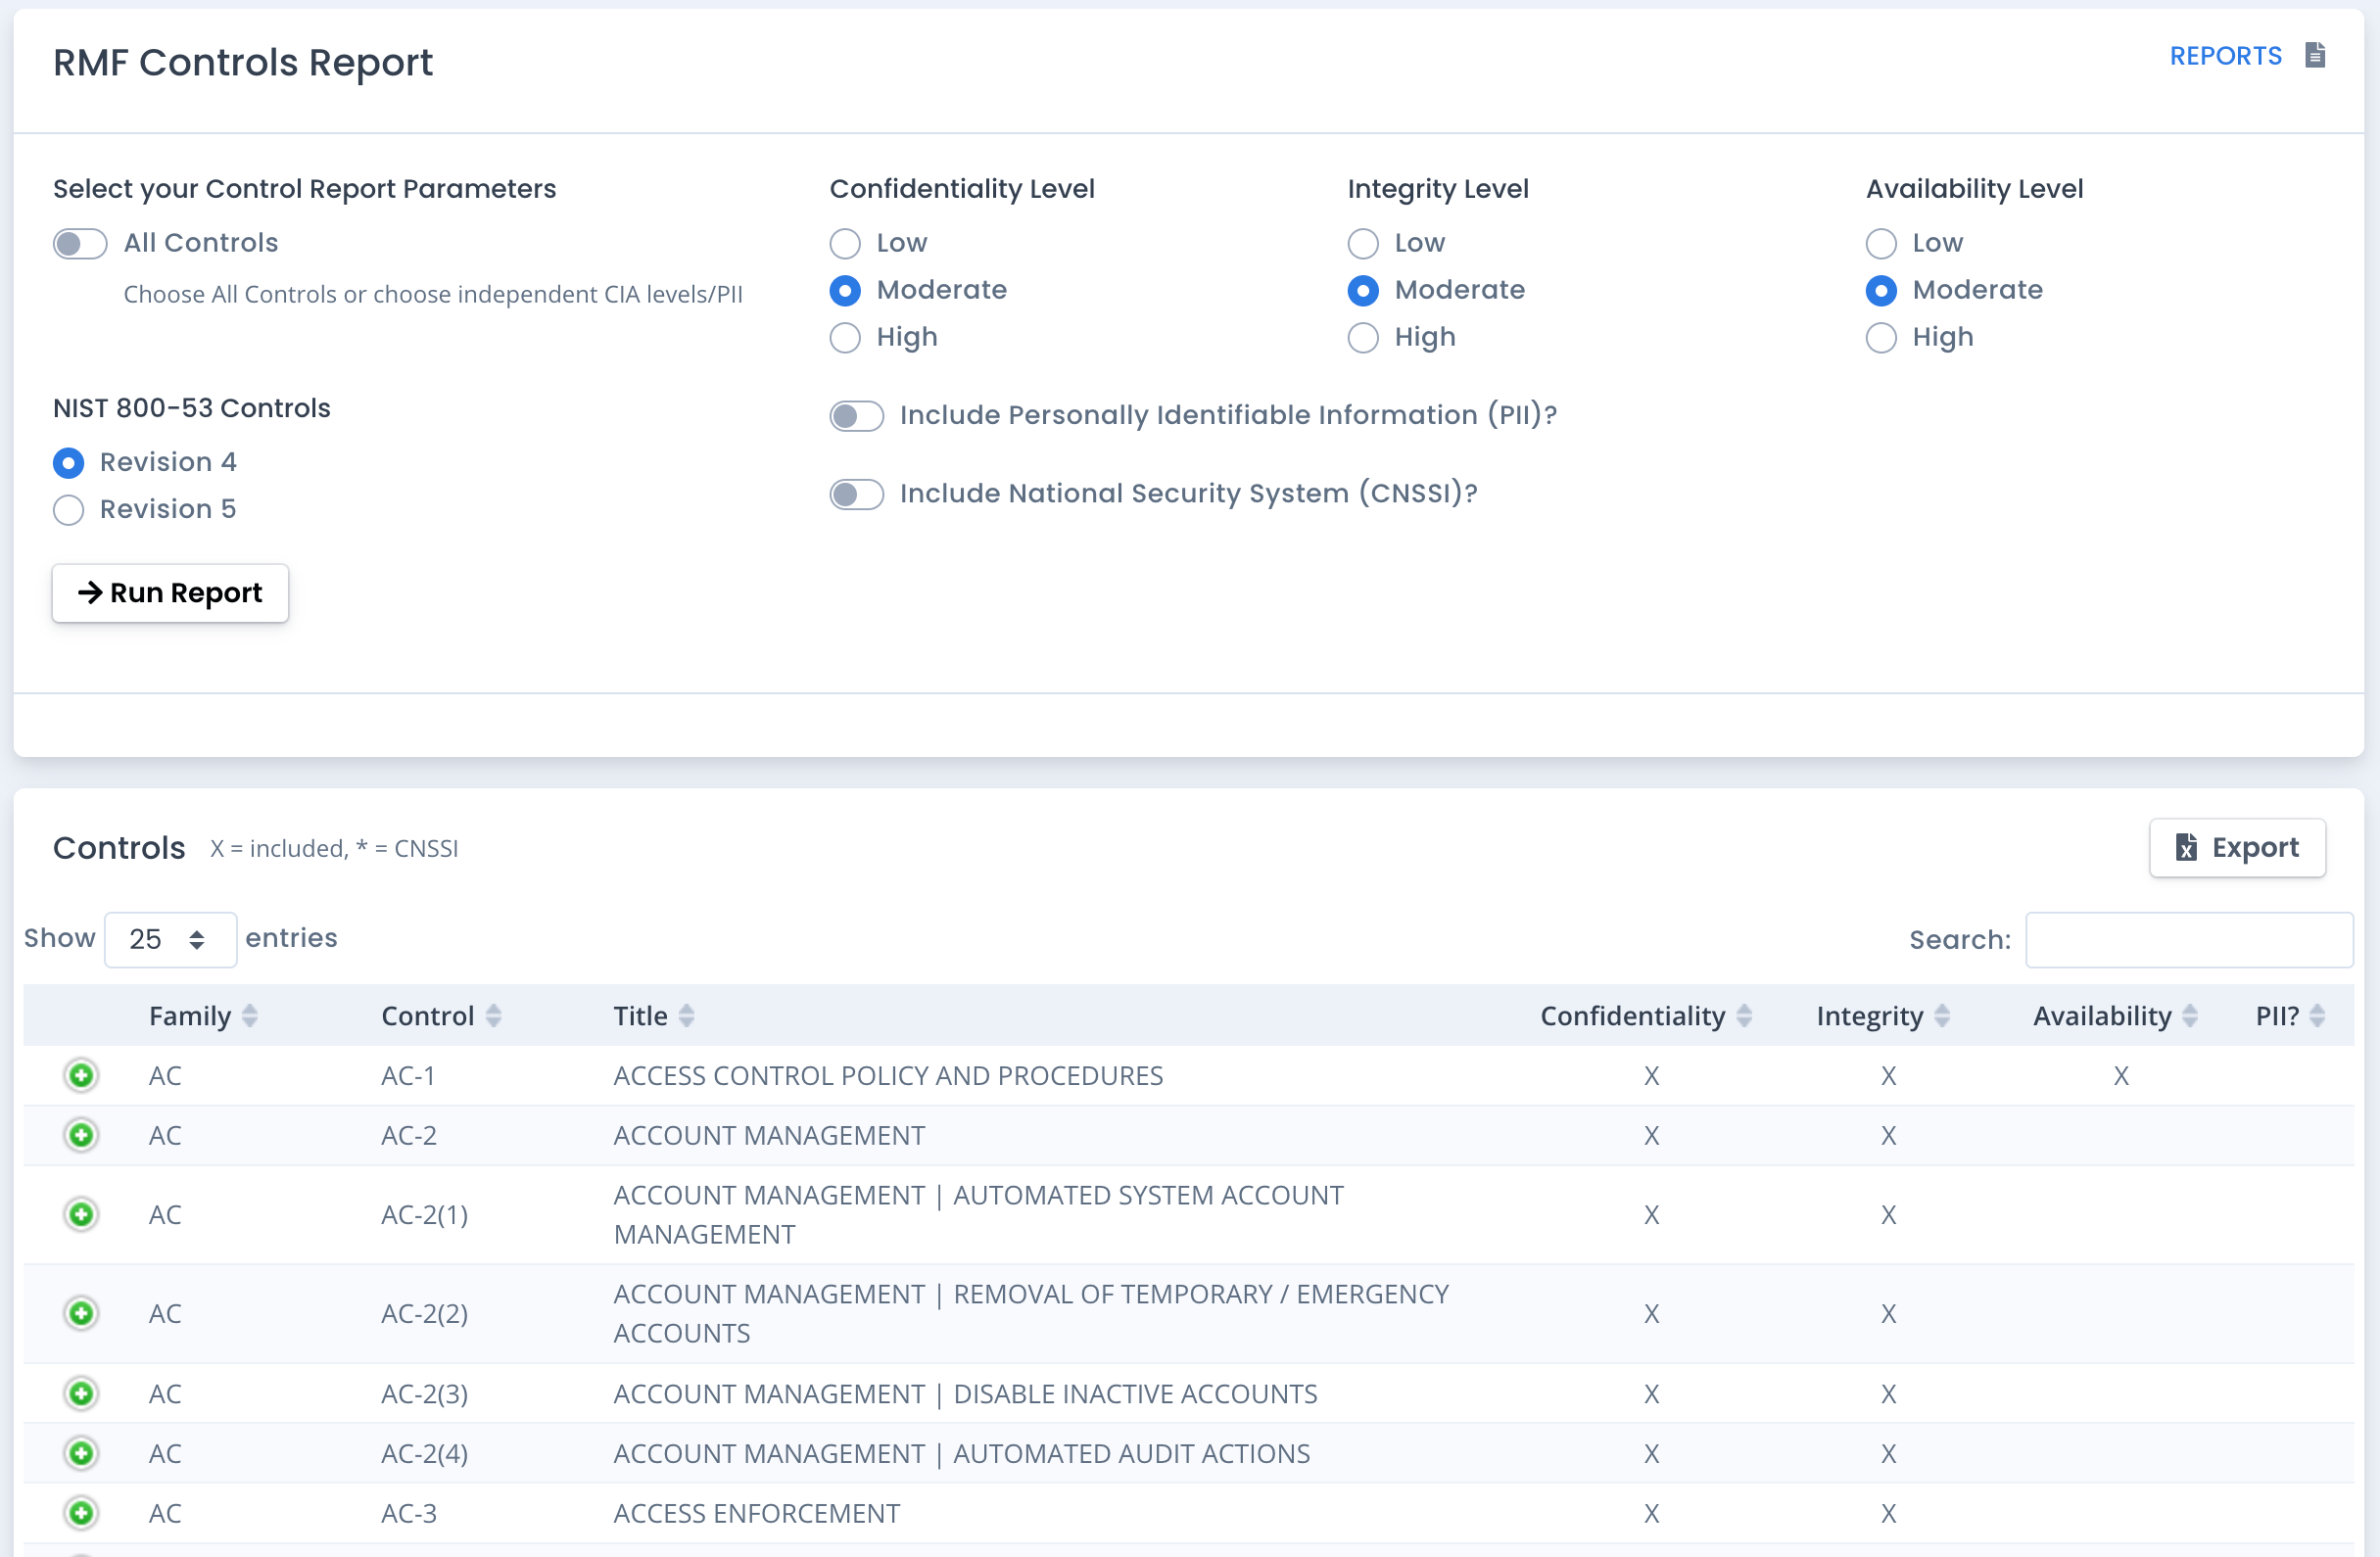The height and width of the screenshot is (1557, 2380).
Task: Click the AC-2(4) control cell
Action: coord(425,1454)
